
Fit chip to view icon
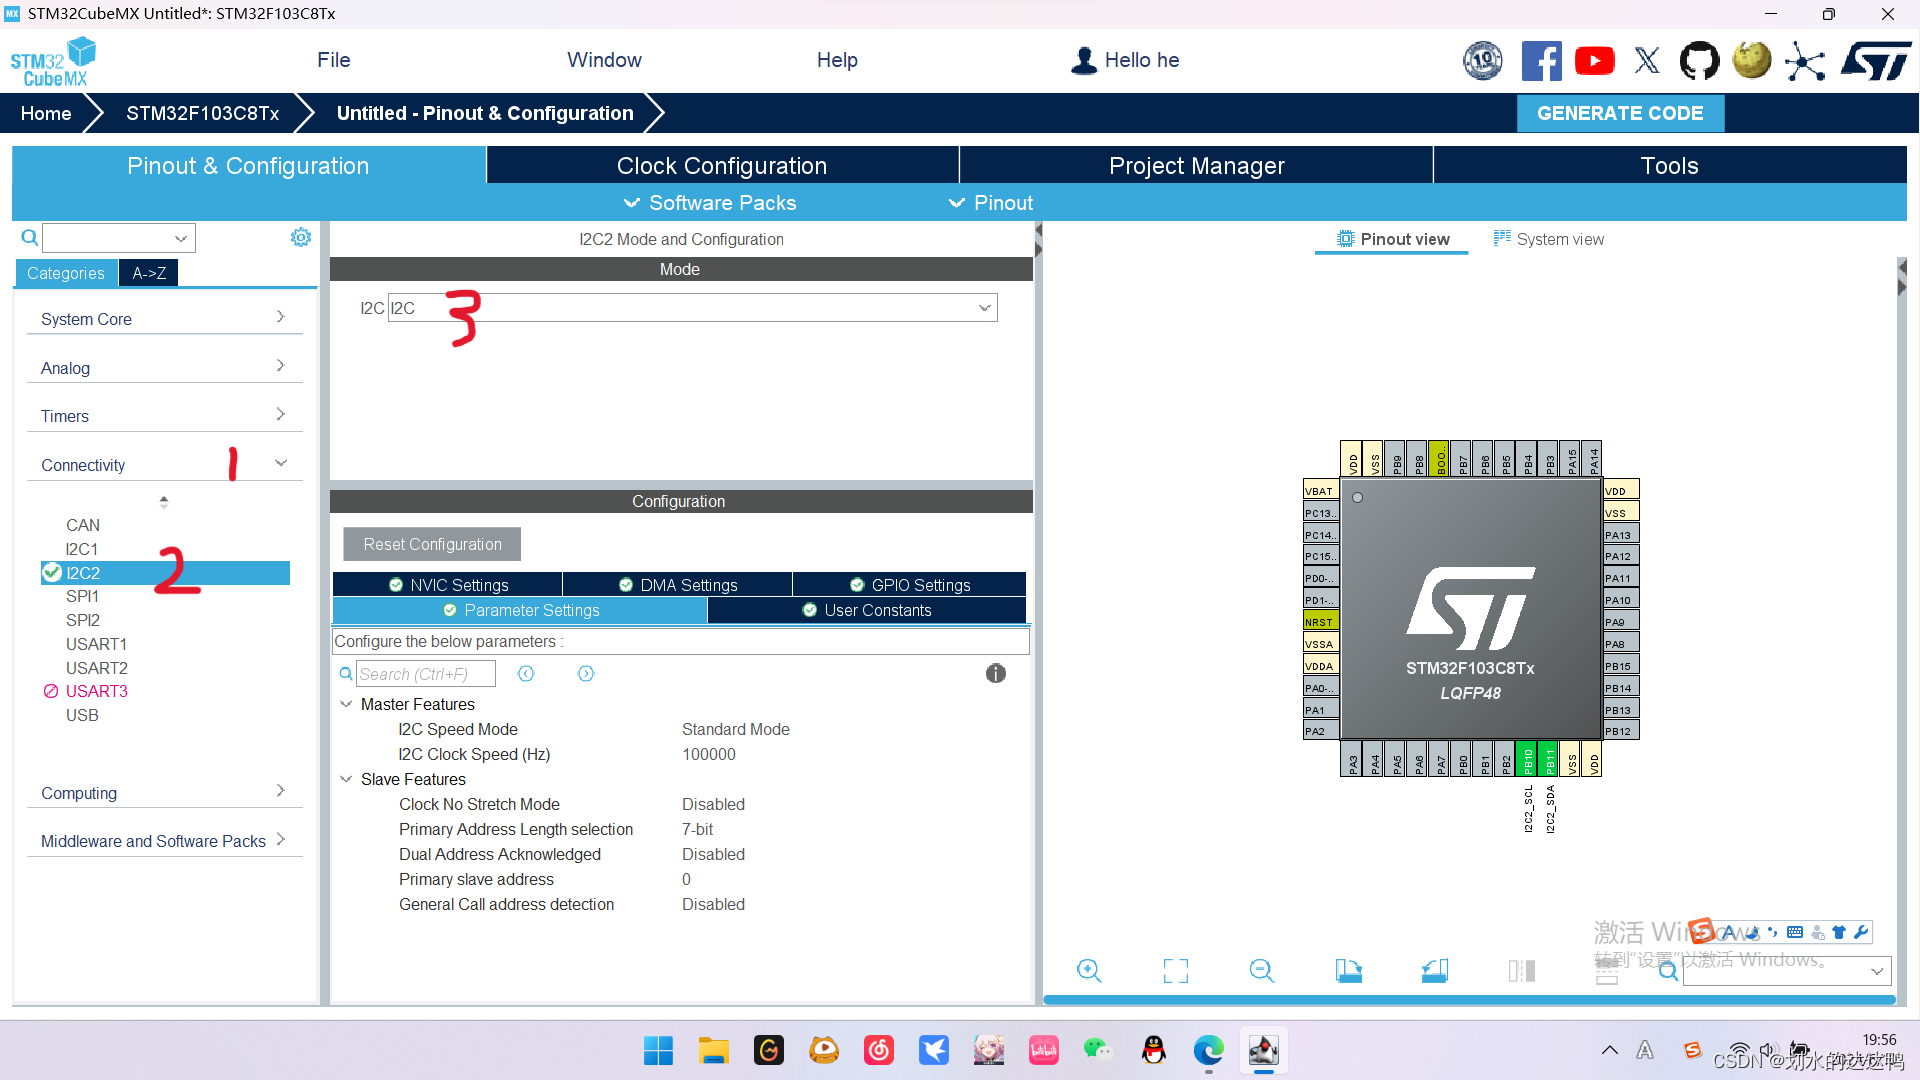point(1176,970)
